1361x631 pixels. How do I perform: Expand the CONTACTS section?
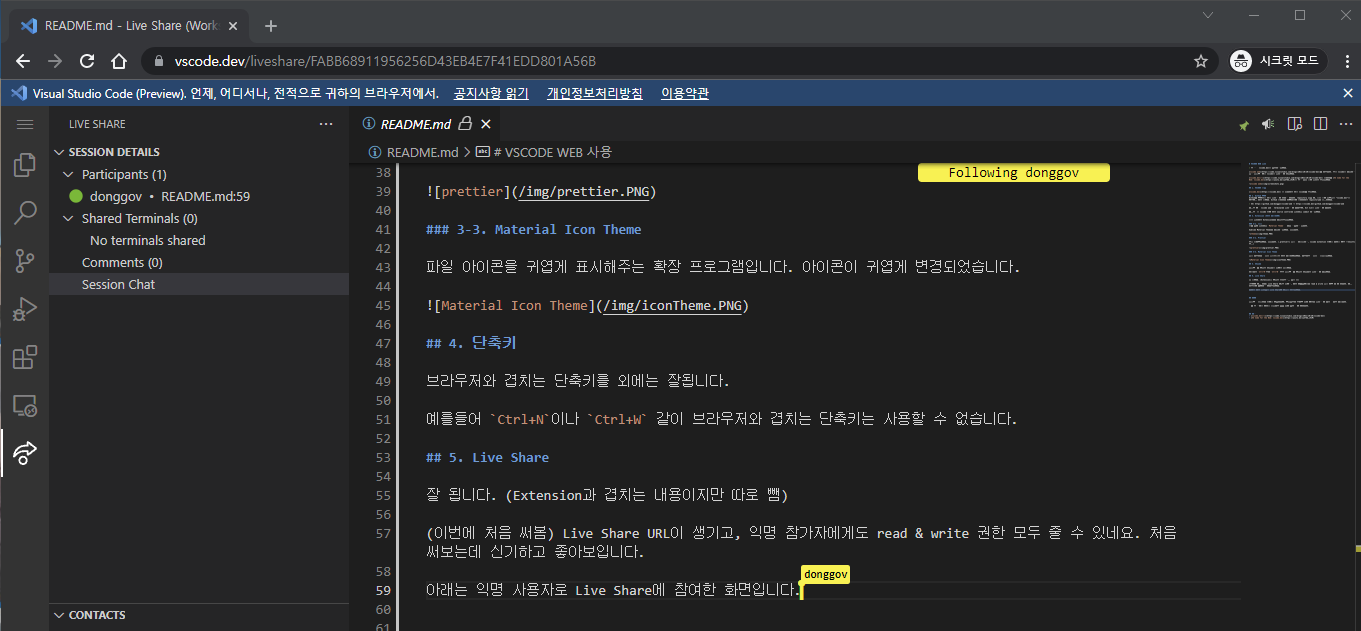pyautogui.click(x=58, y=615)
